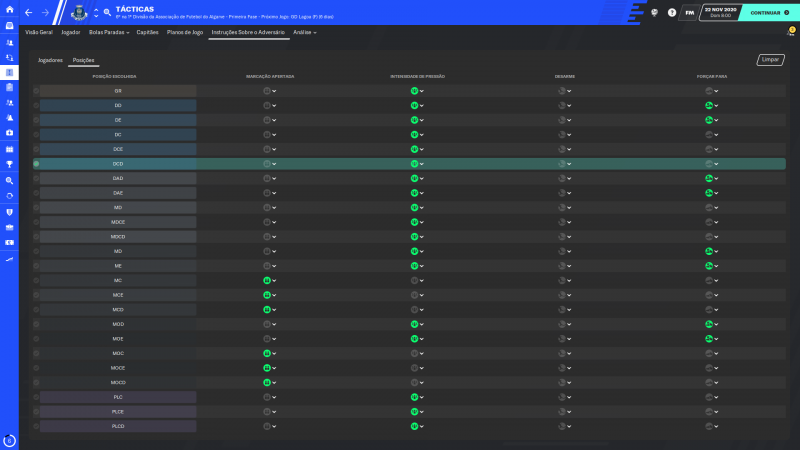
Task: Open the Home screen from the sidebar
Action: click(9, 9)
